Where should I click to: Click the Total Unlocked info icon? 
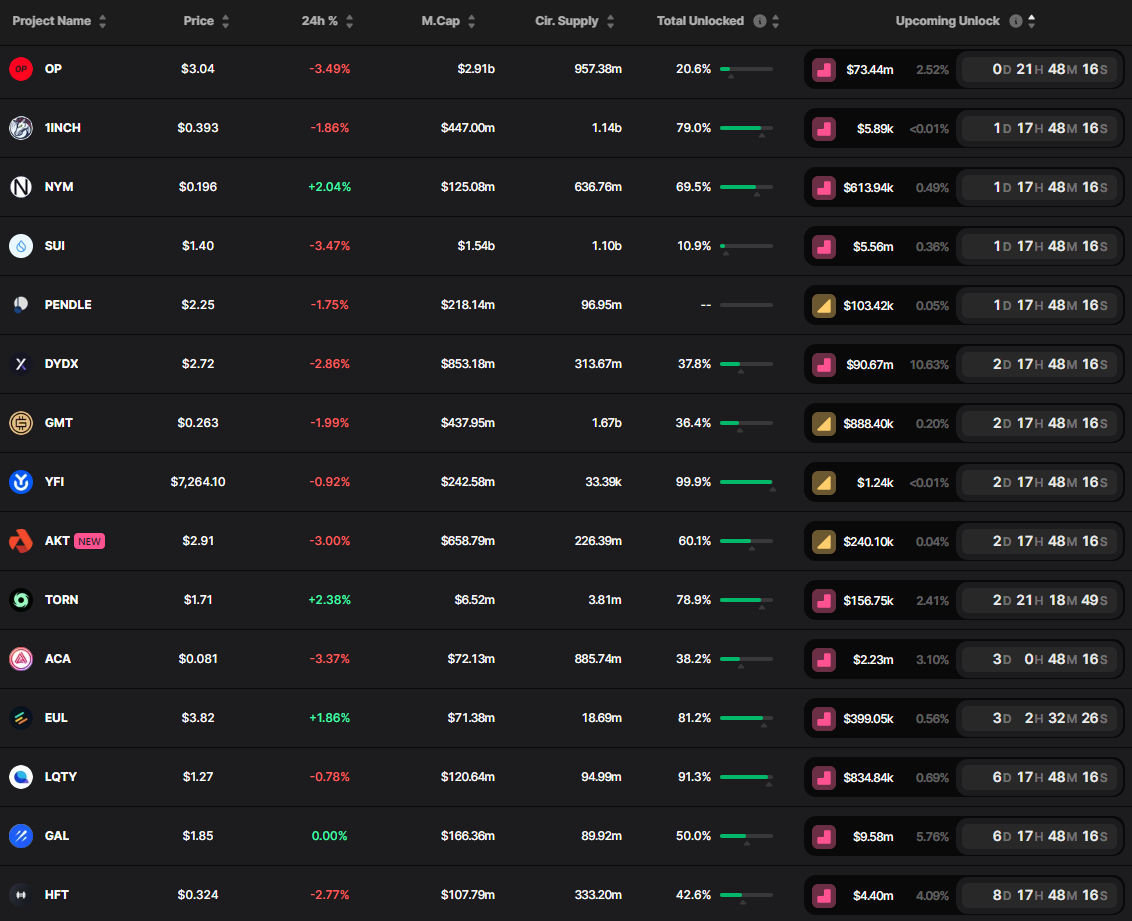[x=759, y=21]
